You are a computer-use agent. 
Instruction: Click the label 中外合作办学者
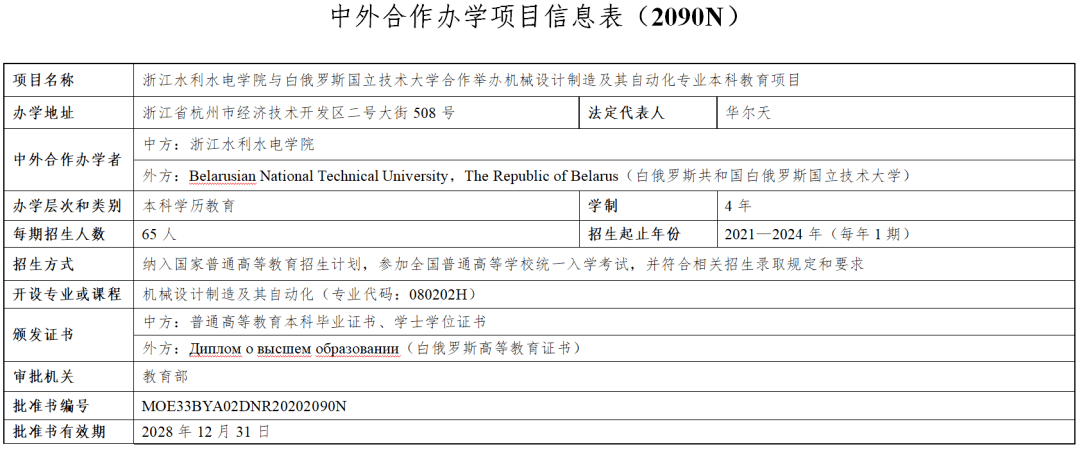68,160
